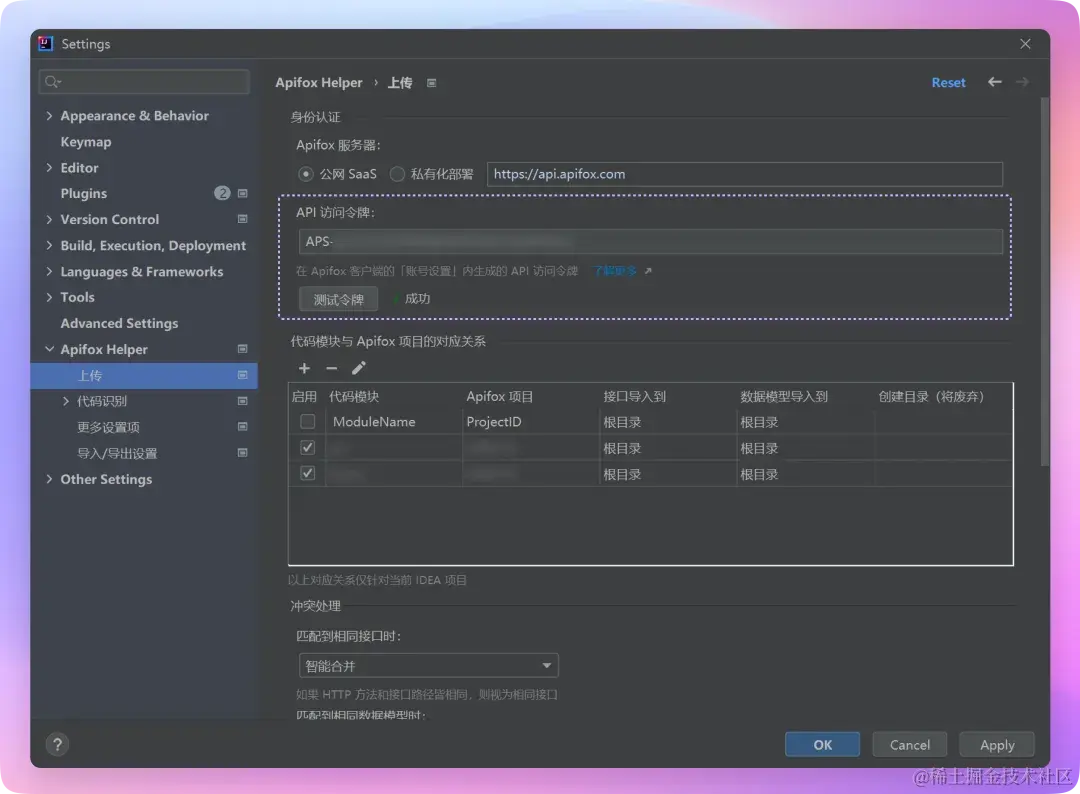Image resolution: width=1080 pixels, height=794 pixels.
Task: Click the Apply button
Action: 997,744
